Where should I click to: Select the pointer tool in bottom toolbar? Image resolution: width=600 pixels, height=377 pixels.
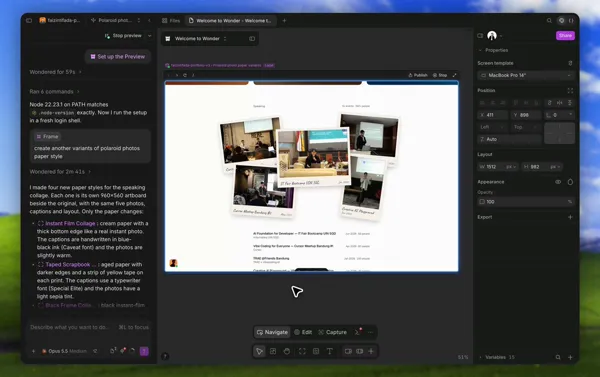coord(259,351)
